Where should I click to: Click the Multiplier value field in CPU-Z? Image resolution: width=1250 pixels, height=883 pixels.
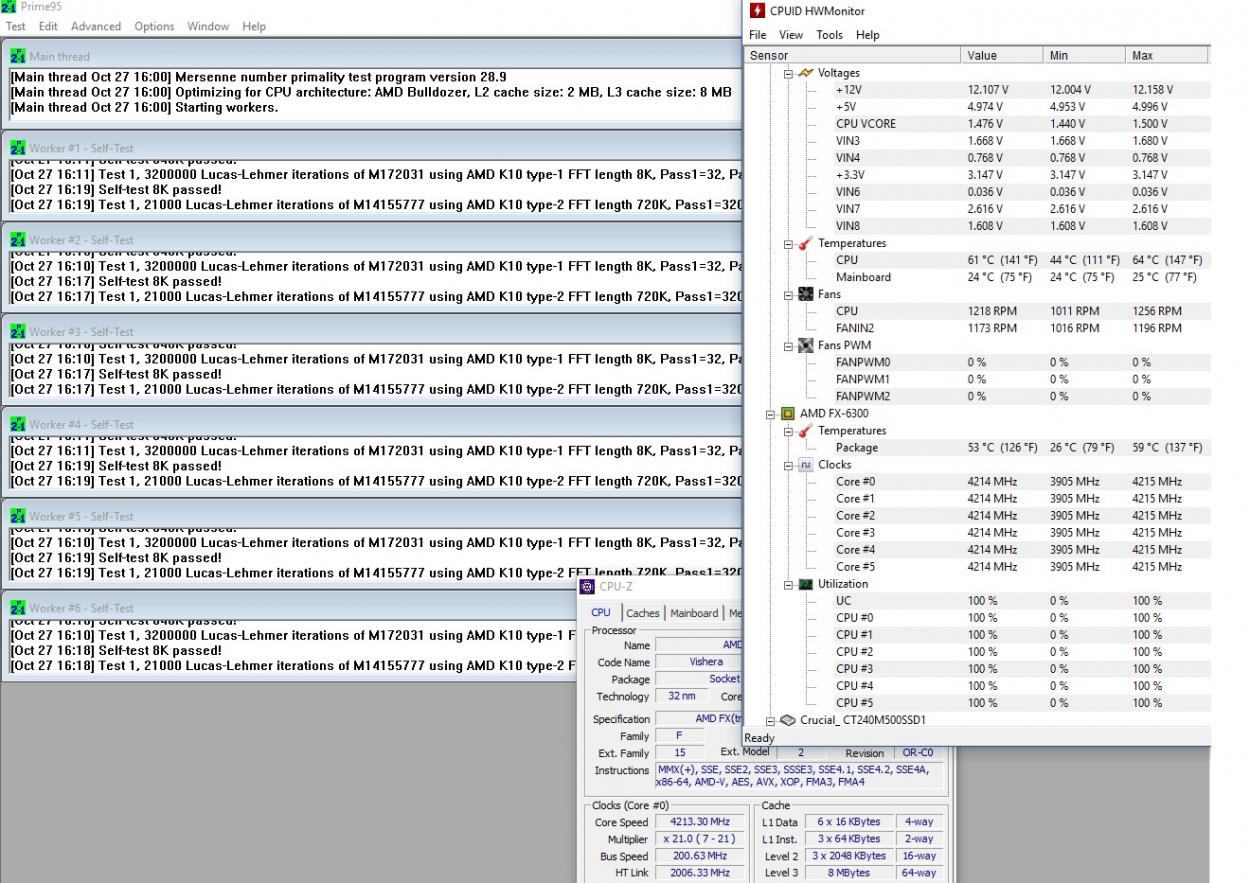[700, 839]
